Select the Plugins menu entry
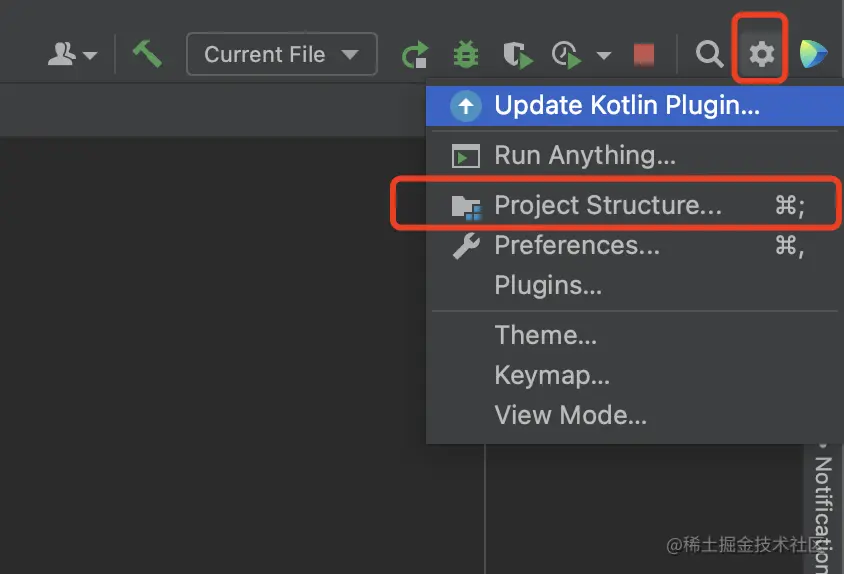This screenshot has width=844, height=574. [548, 286]
